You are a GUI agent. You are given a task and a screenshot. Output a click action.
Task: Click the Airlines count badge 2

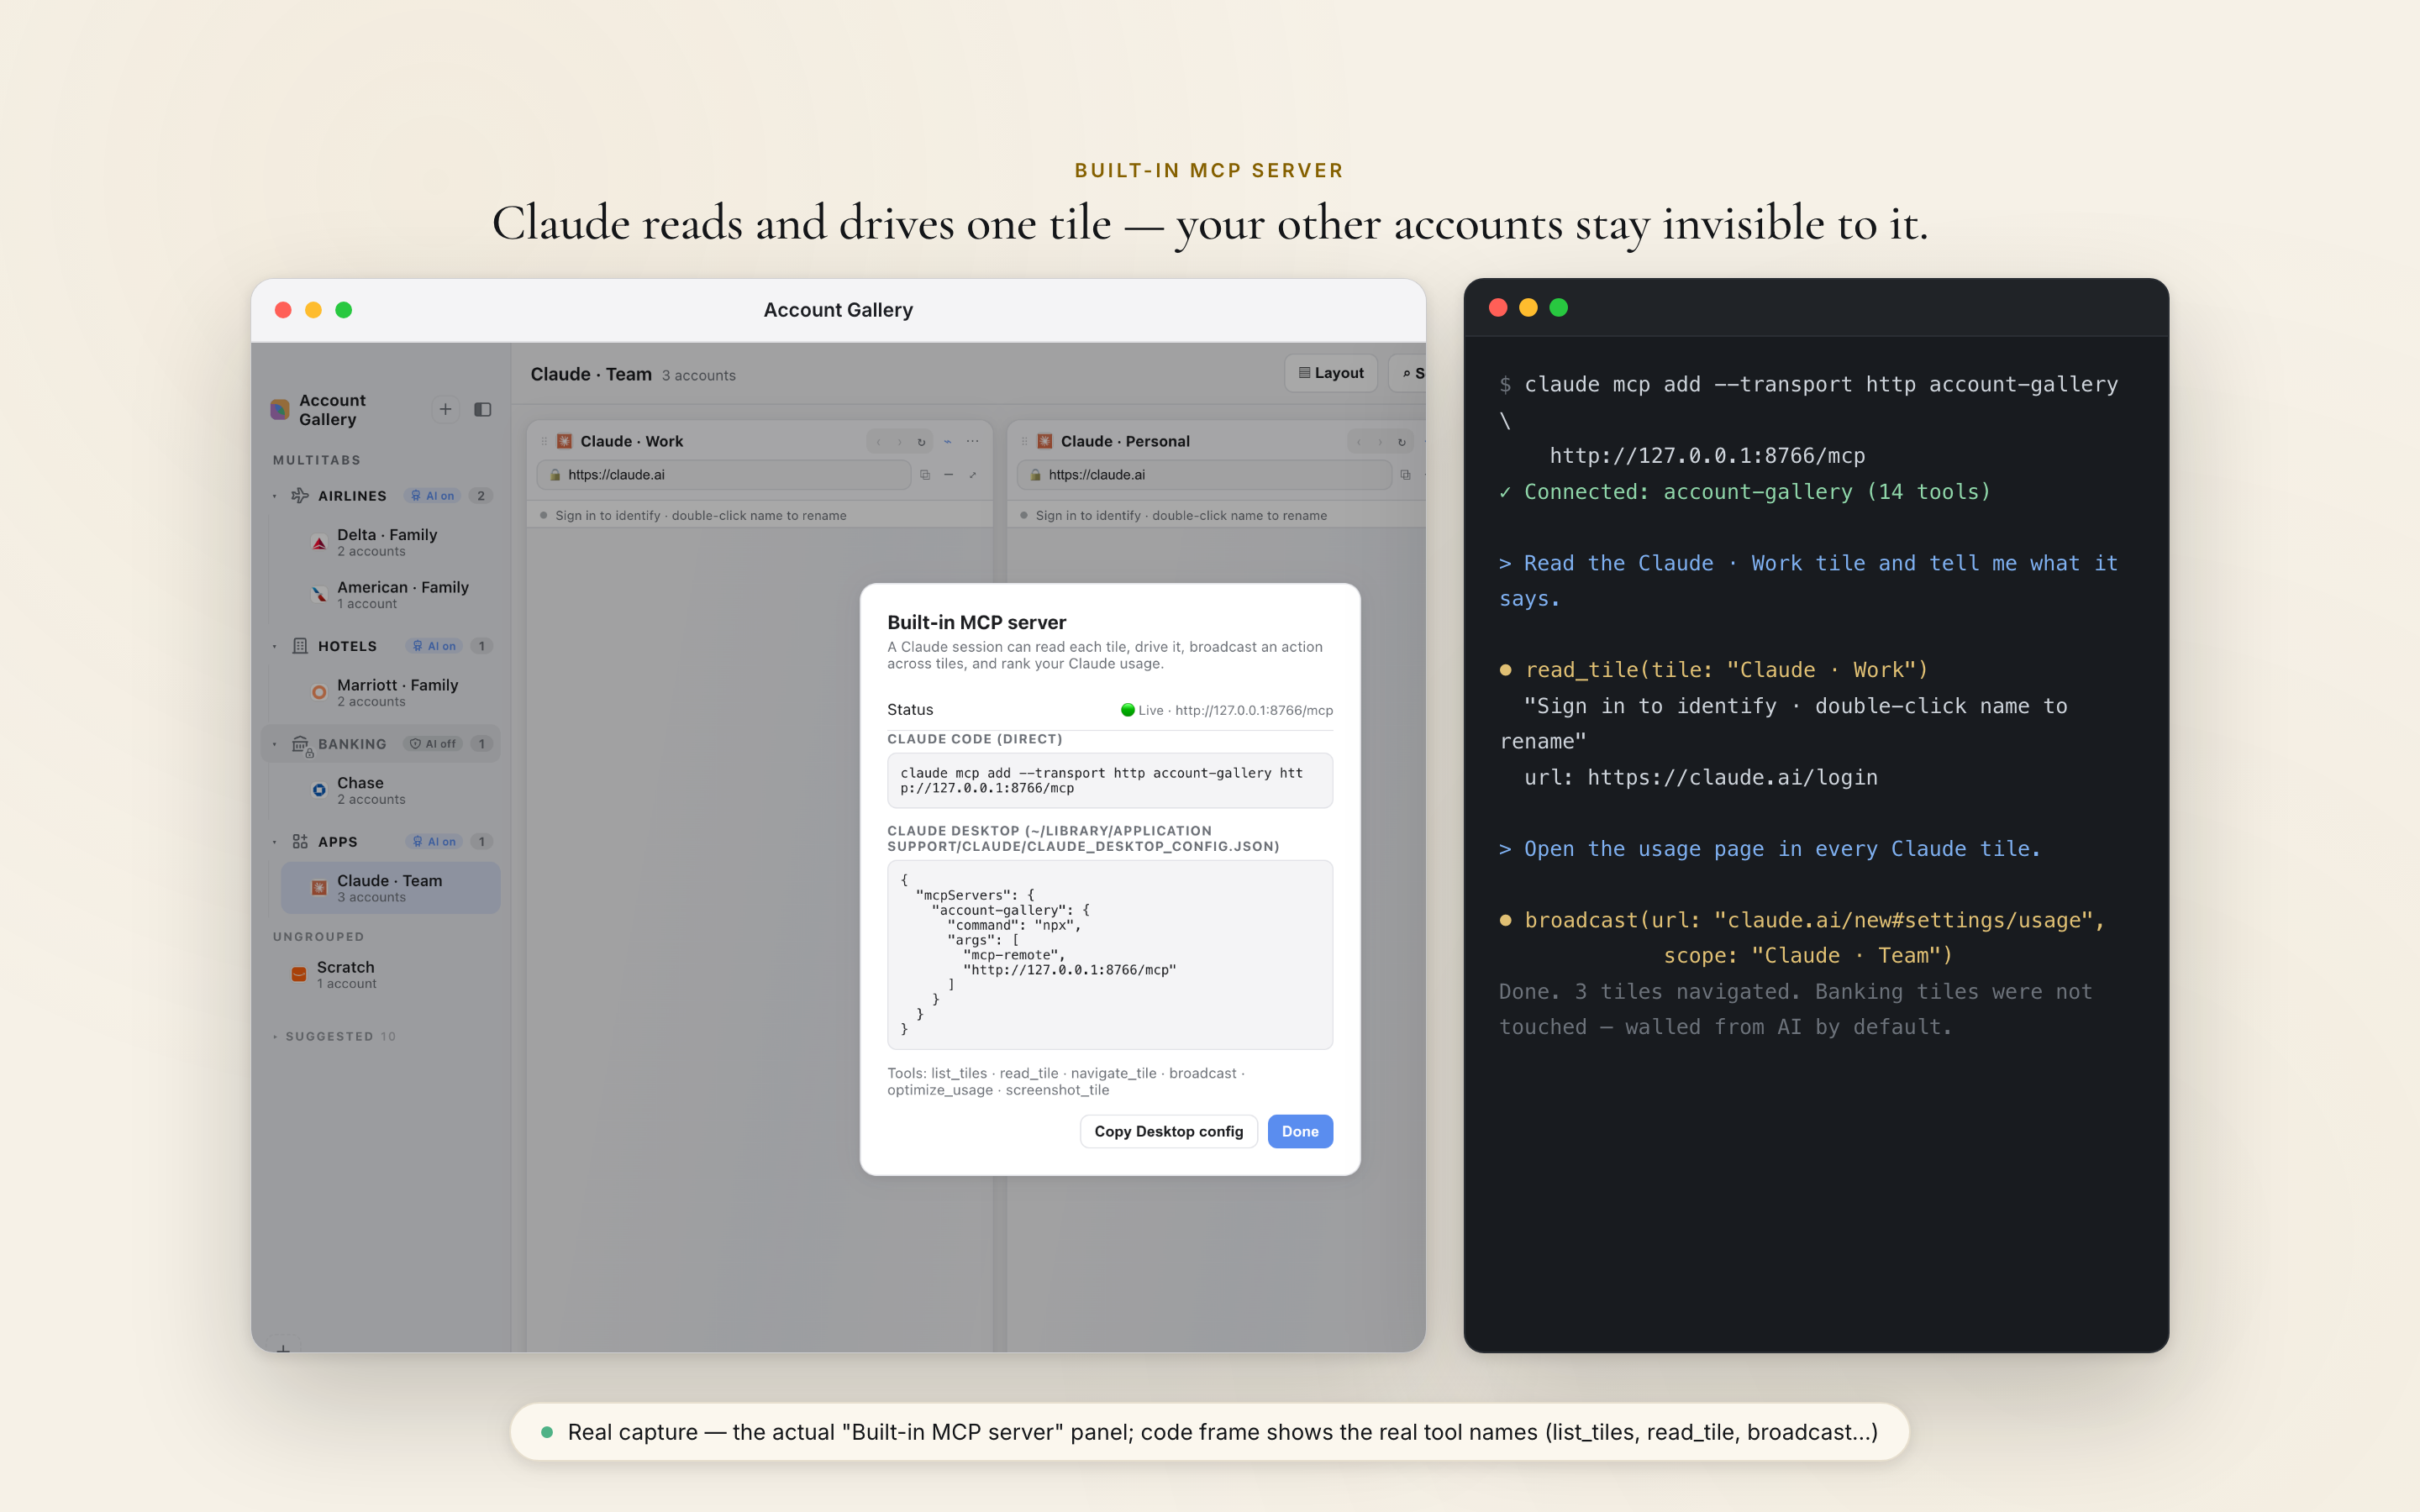481,496
